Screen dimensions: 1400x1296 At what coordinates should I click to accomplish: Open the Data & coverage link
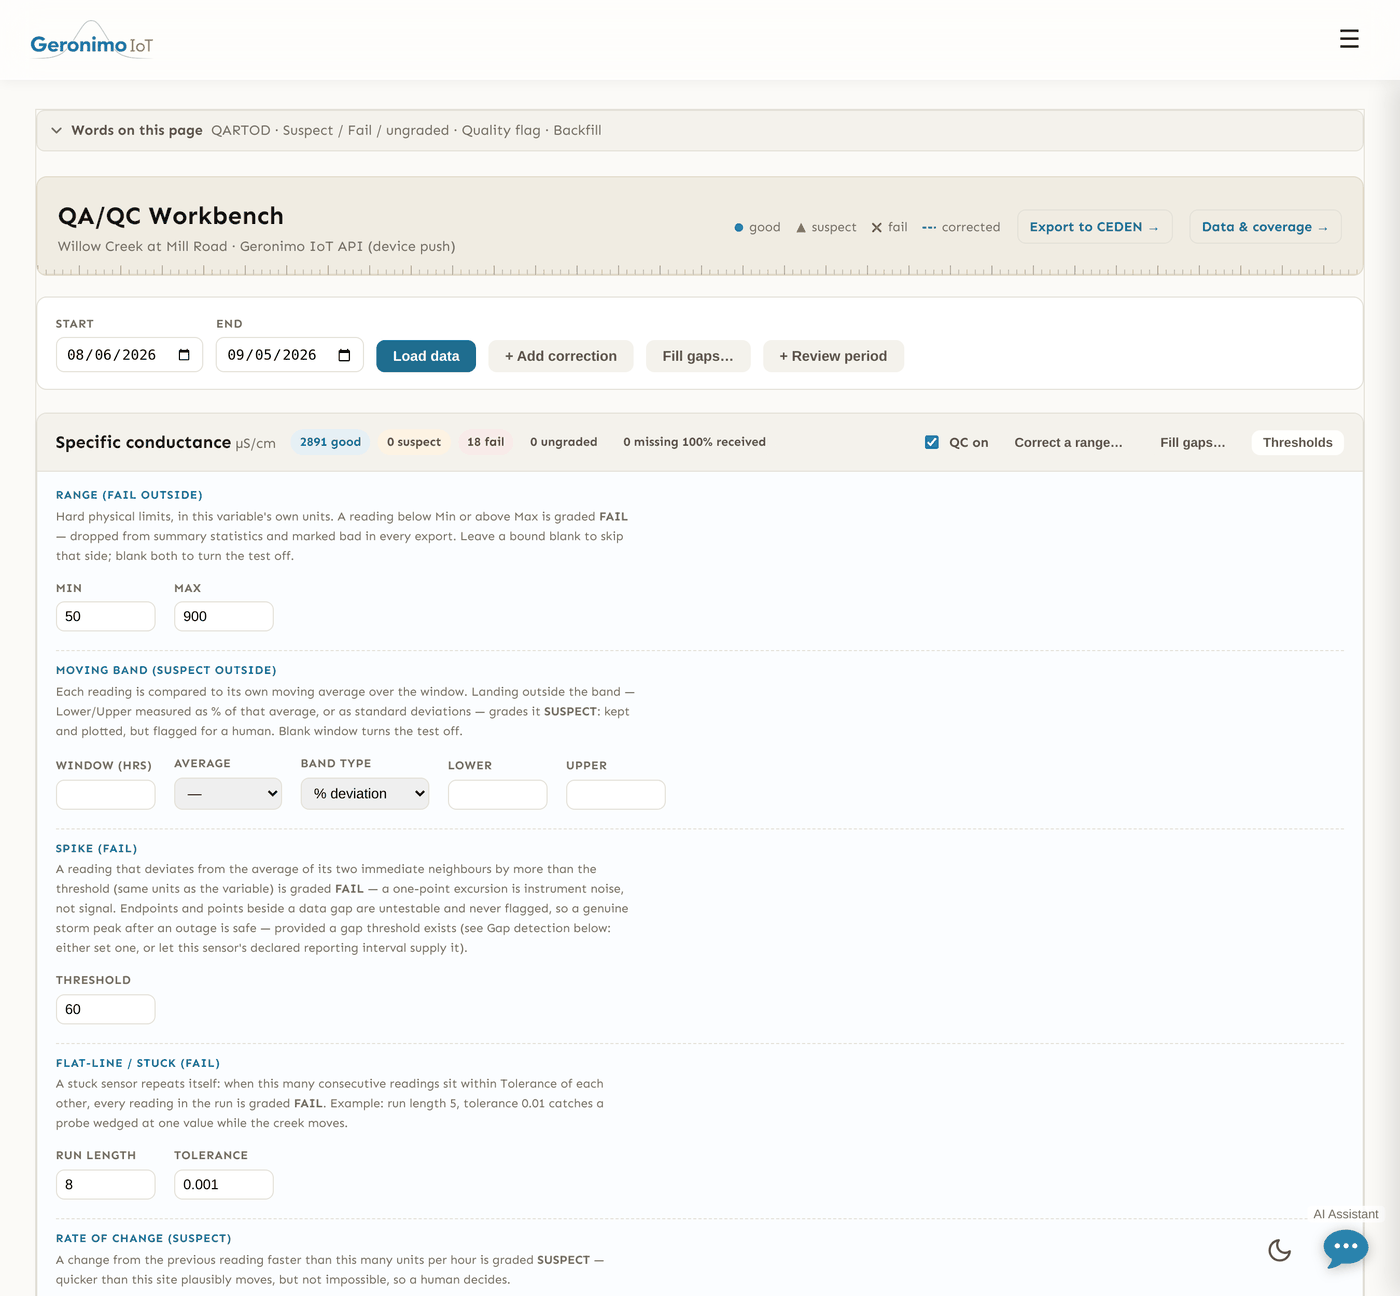1265,227
